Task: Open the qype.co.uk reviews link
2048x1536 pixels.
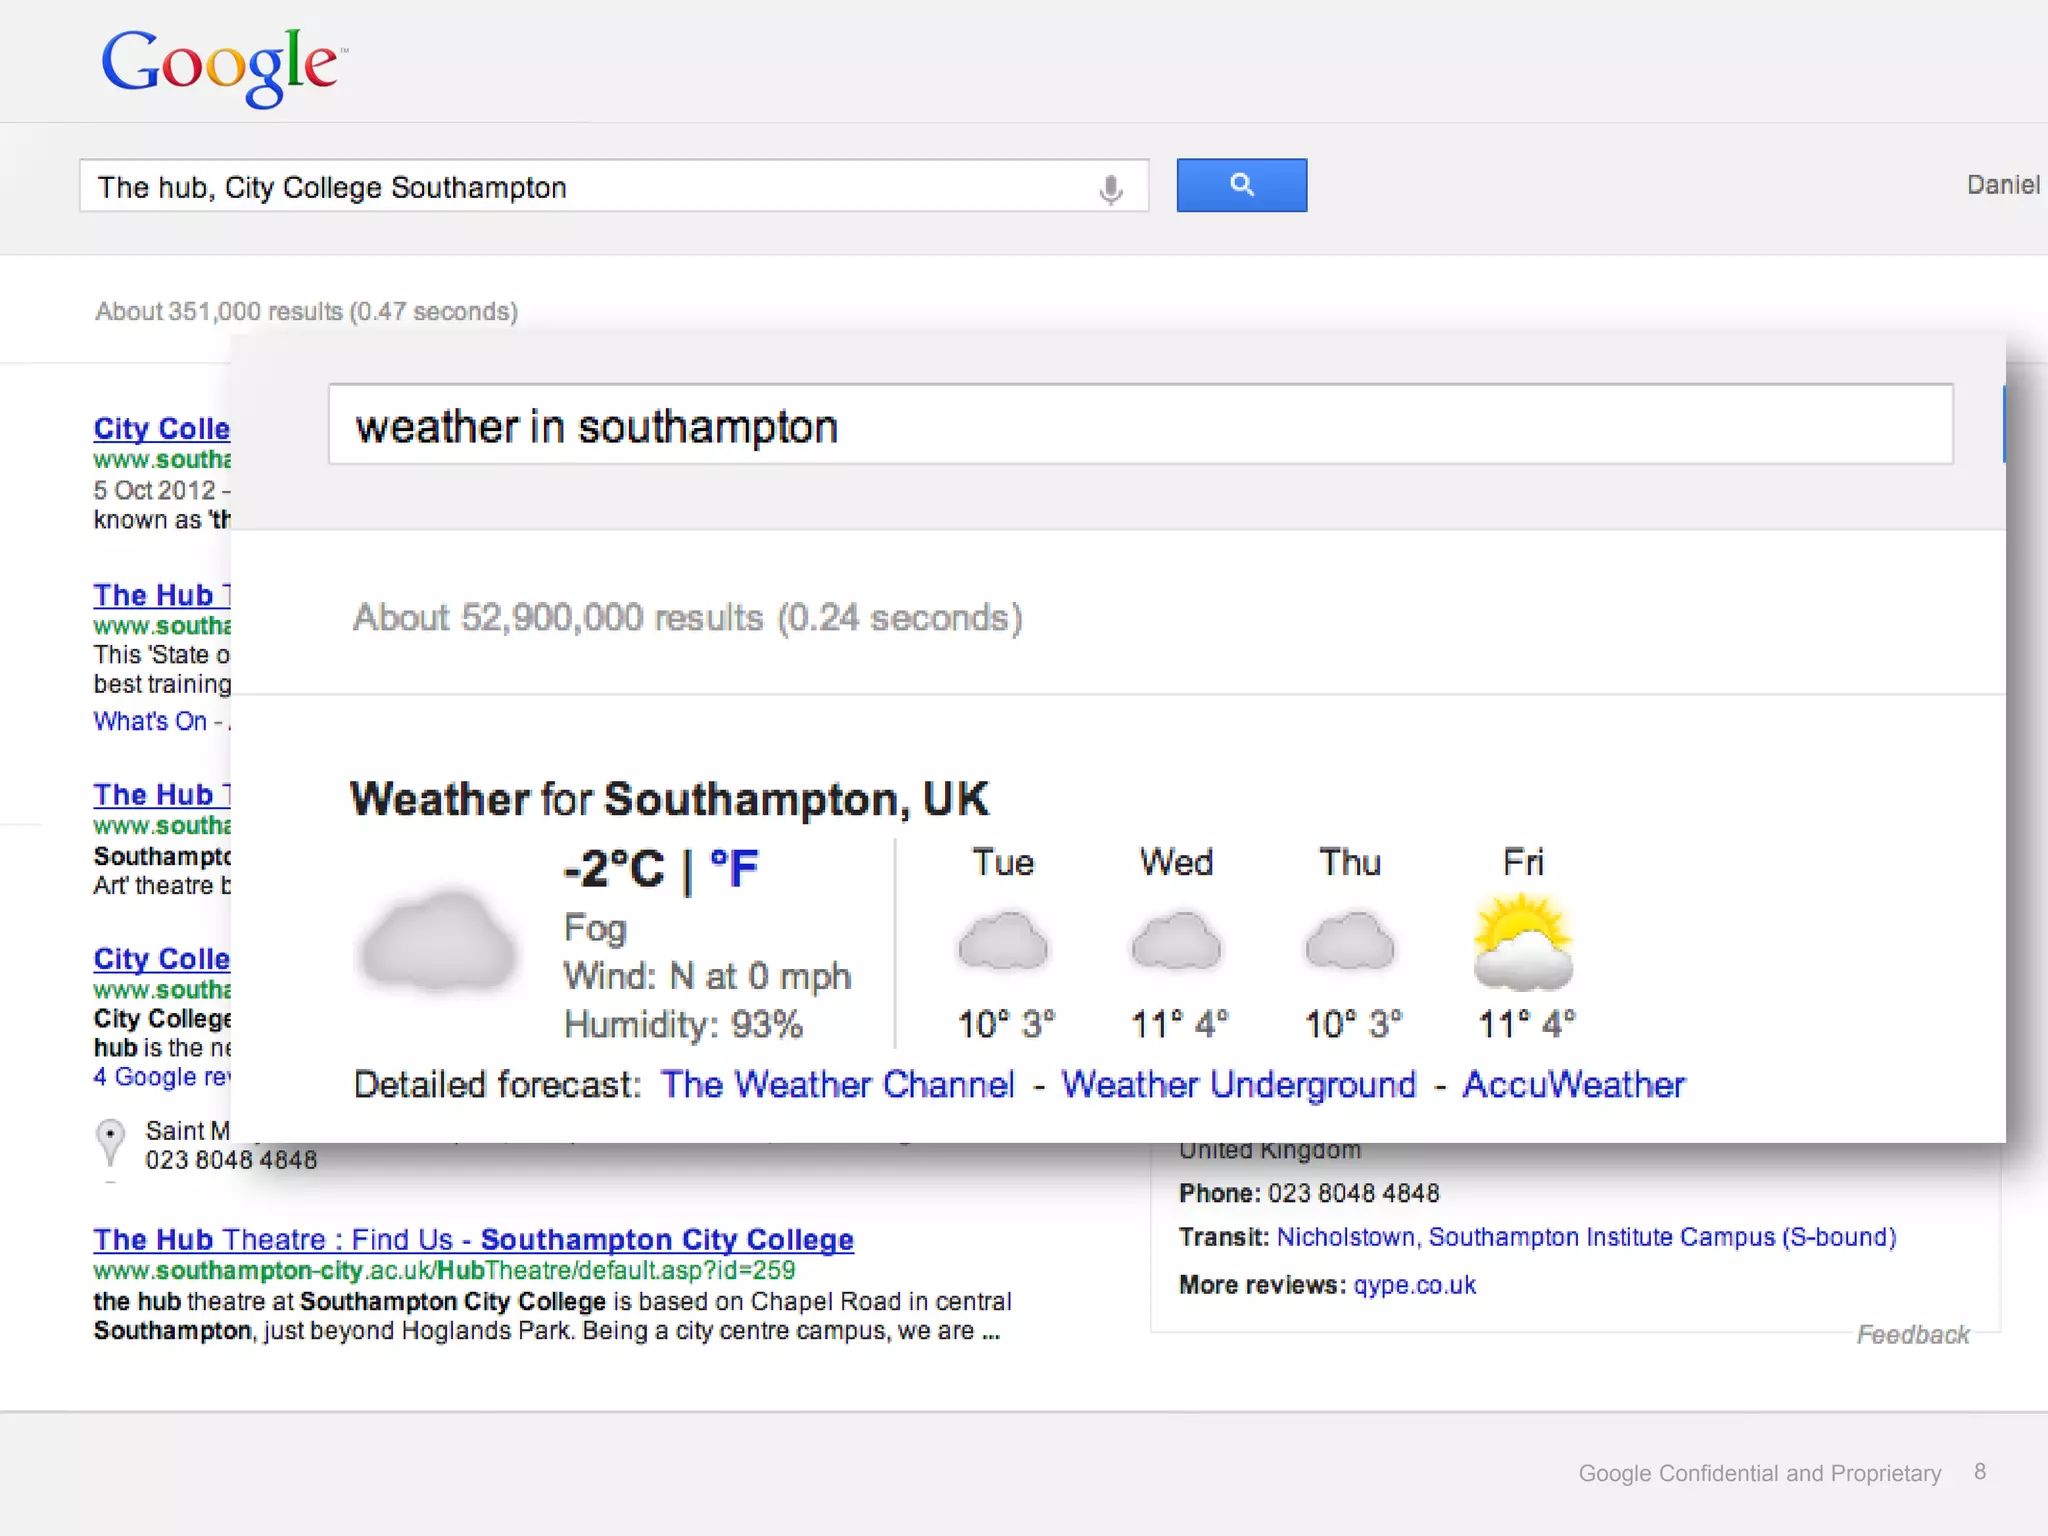Action: tap(1414, 1285)
